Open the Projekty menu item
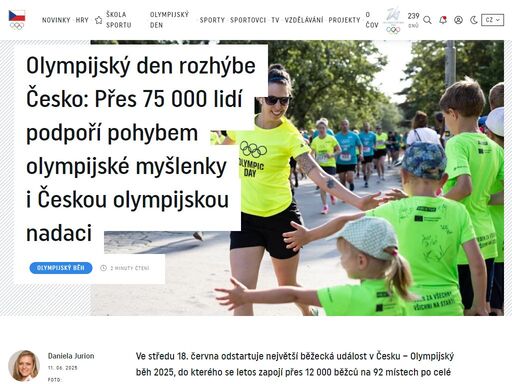The image size is (512, 384). (x=344, y=20)
